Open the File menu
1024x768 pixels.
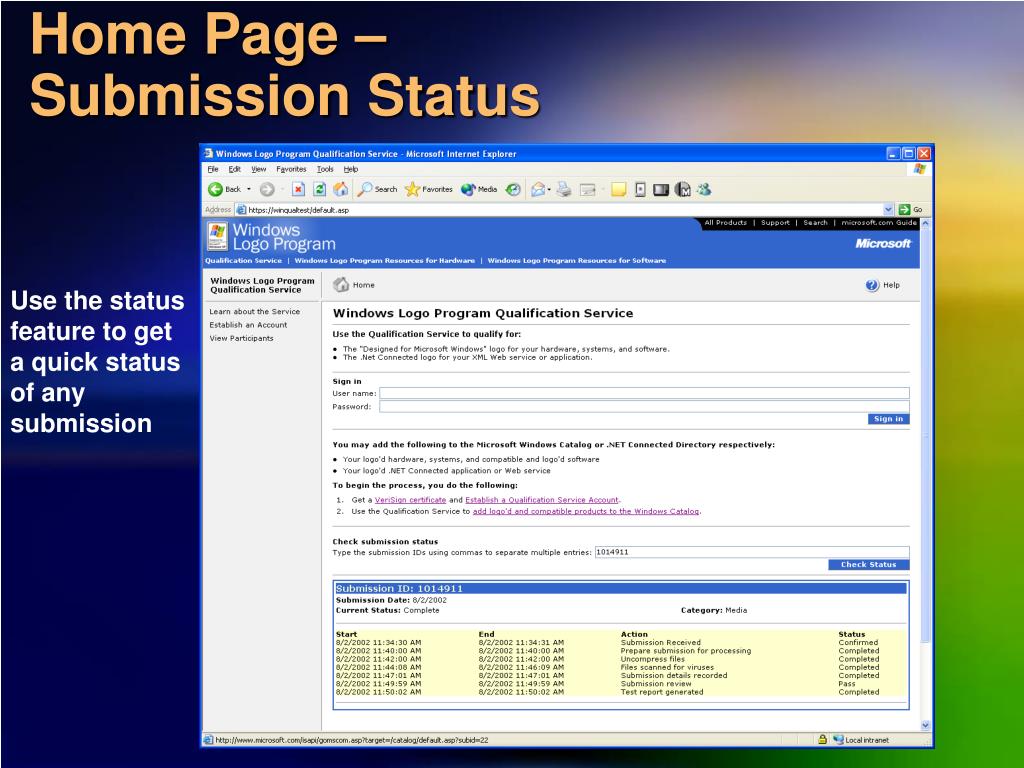click(x=213, y=169)
